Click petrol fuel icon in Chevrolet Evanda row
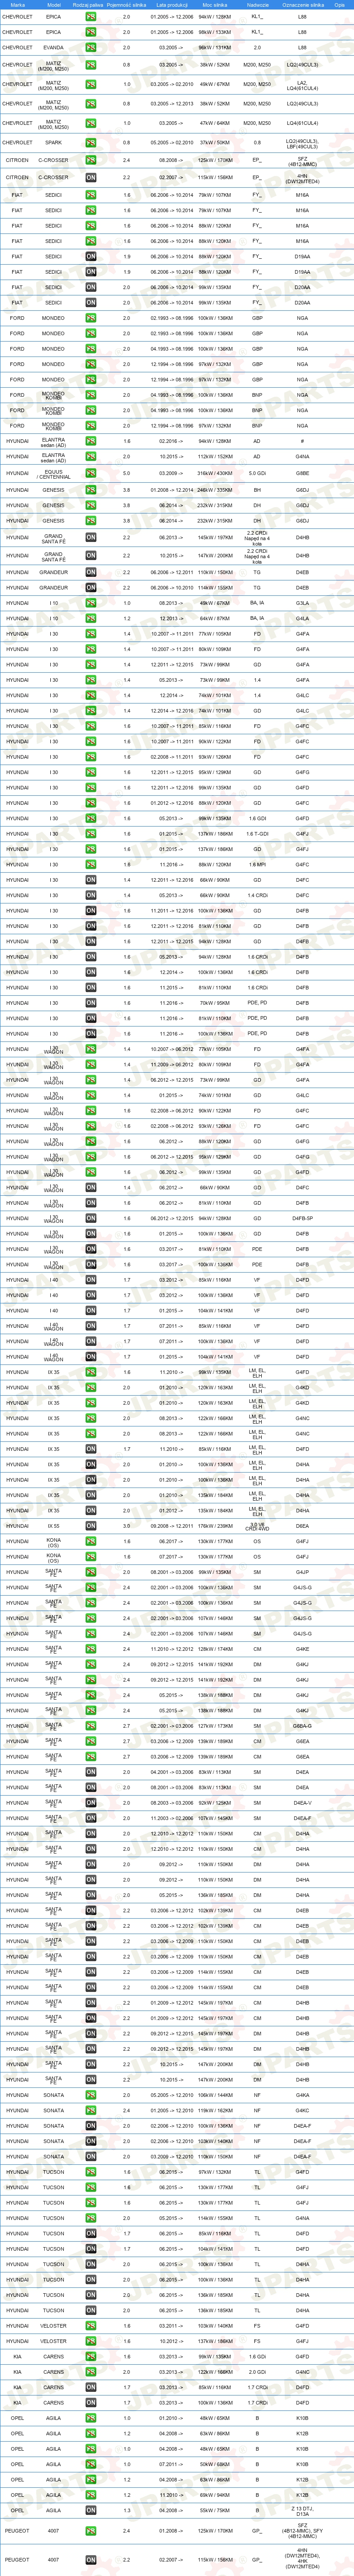Image resolution: width=354 pixels, height=2576 pixels. coord(91,48)
